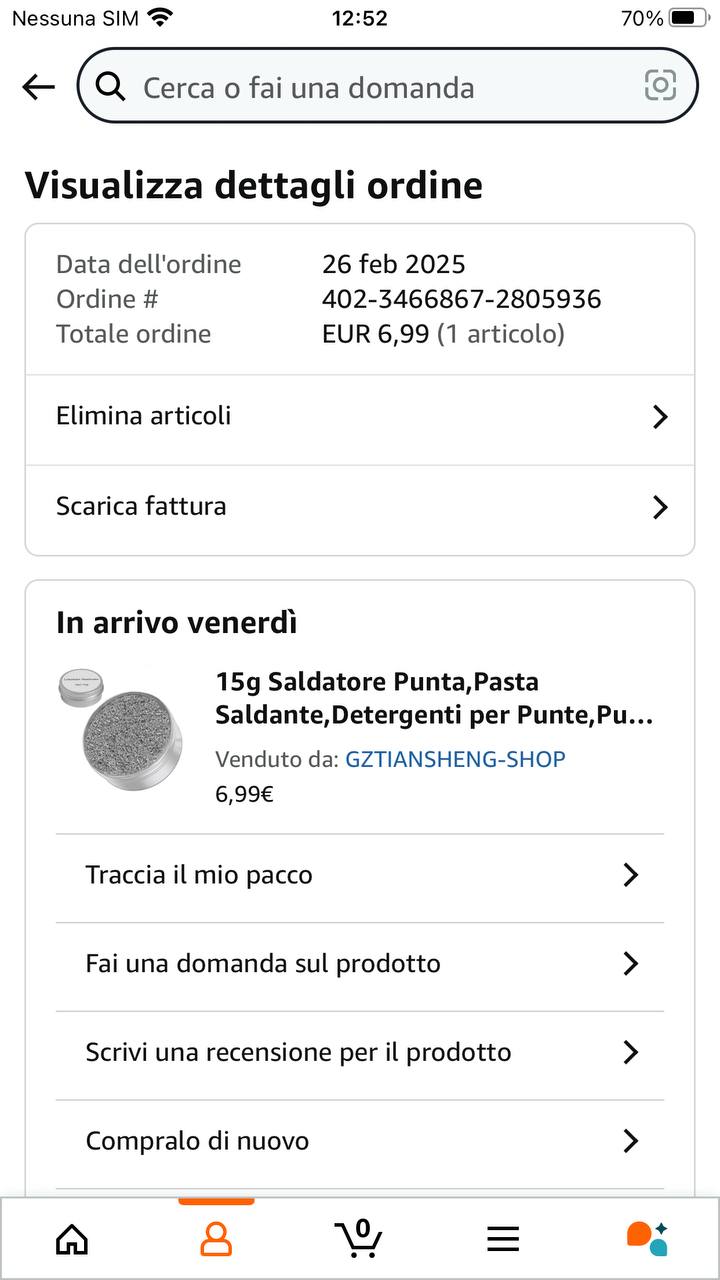The width and height of the screenshot is (720, 1280).
Task: Expand Traccia il mio pacco chevron
Action: pos(630,875)
